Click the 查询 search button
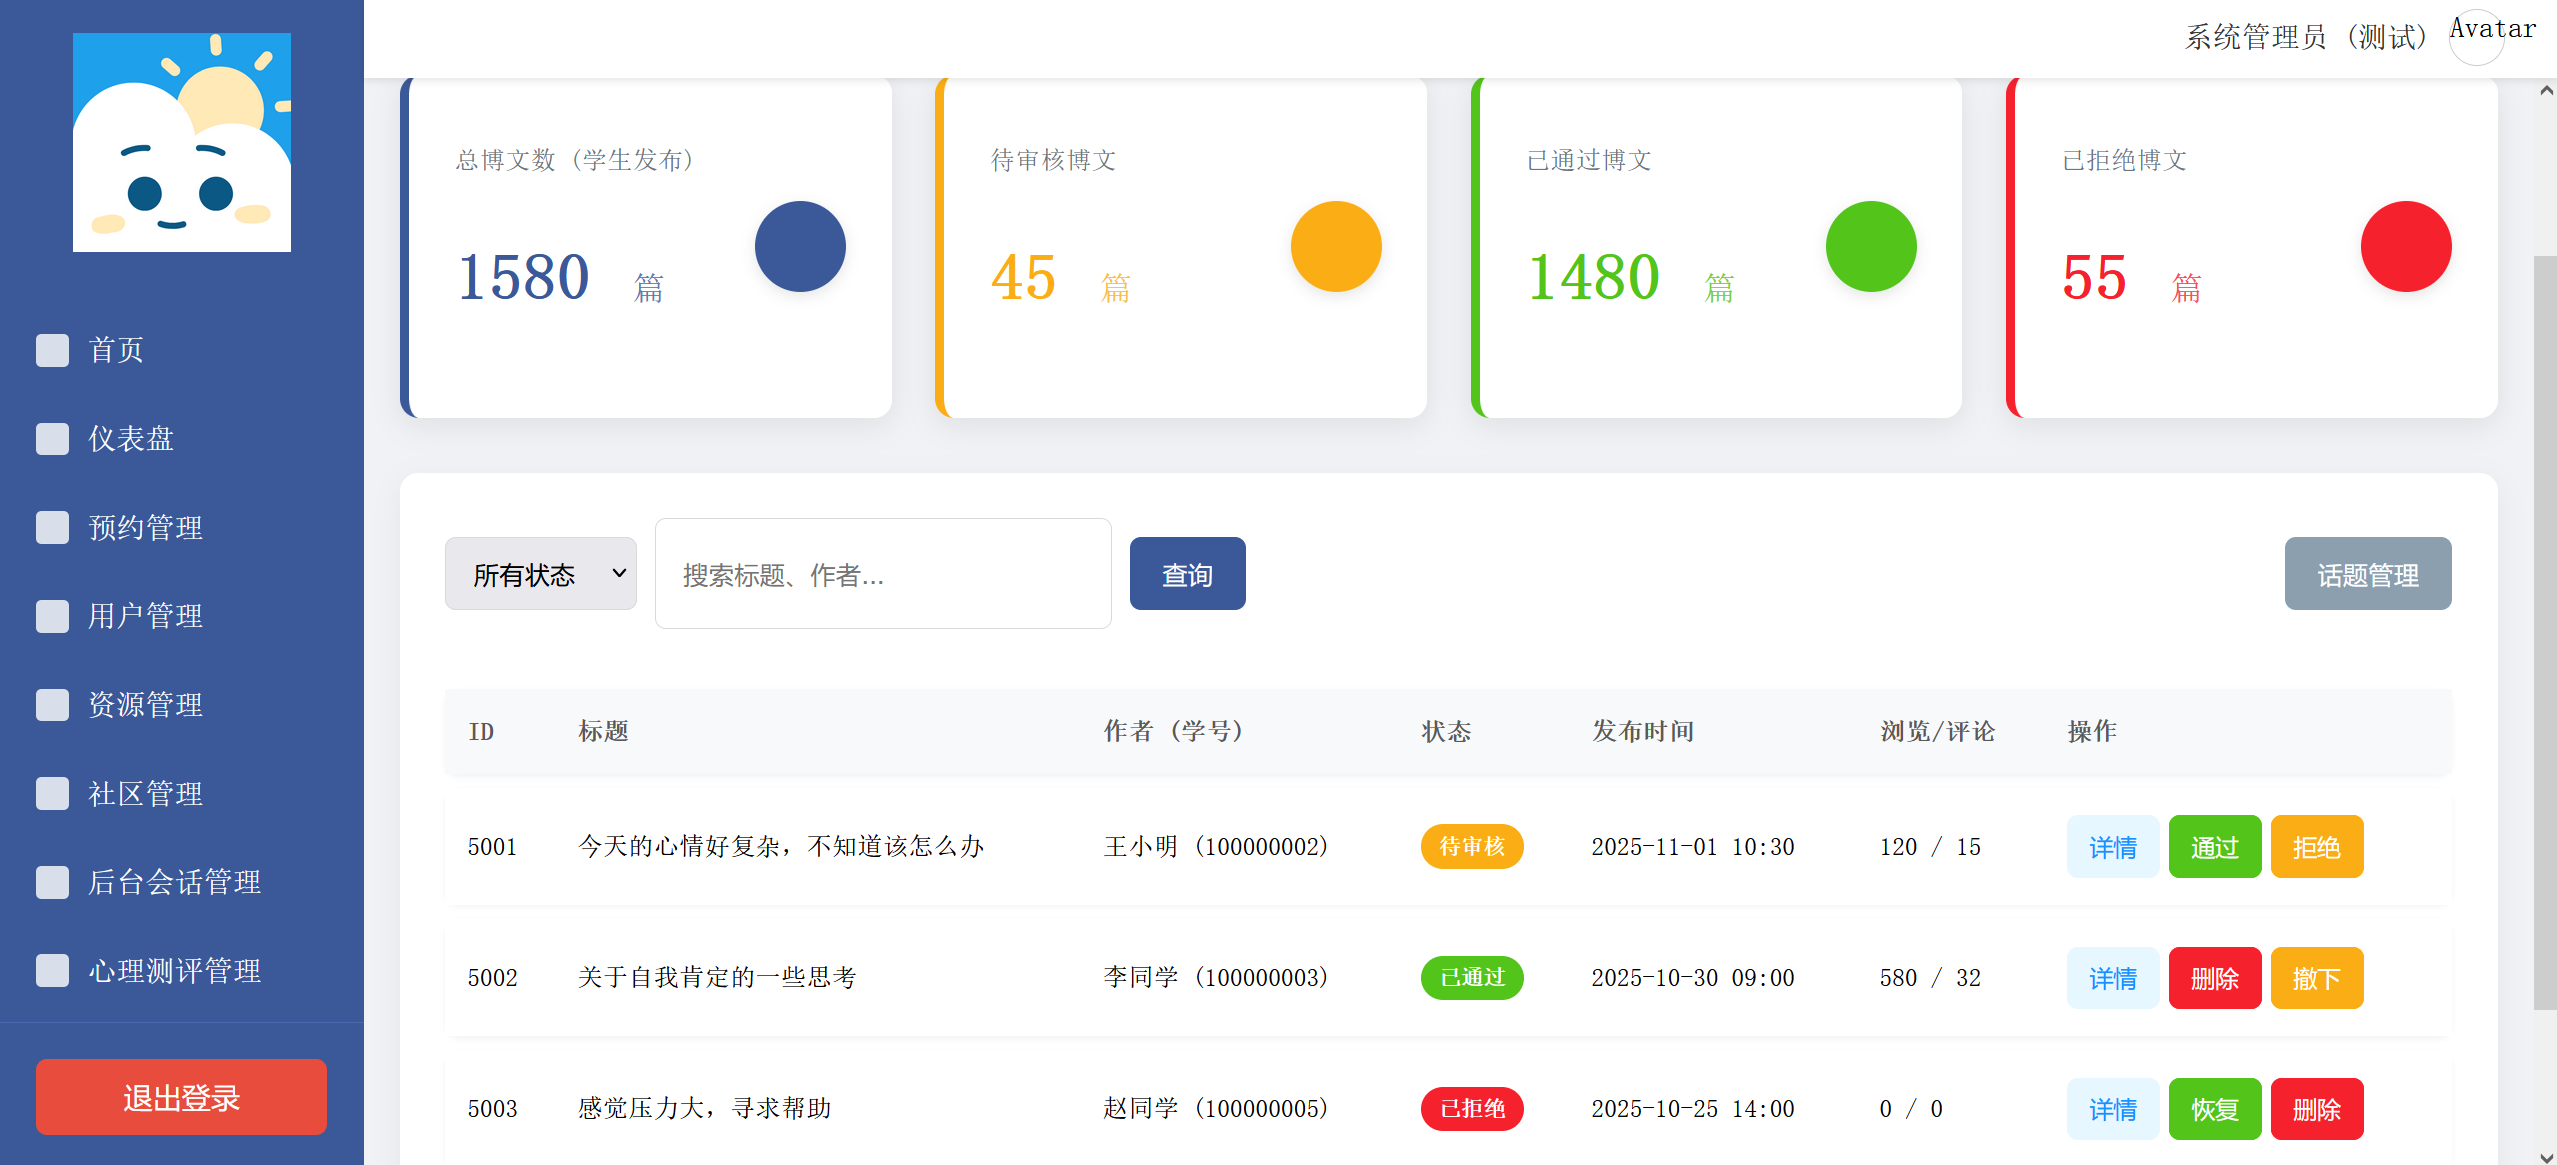 pyautogui.click(x=1187, y=574)
